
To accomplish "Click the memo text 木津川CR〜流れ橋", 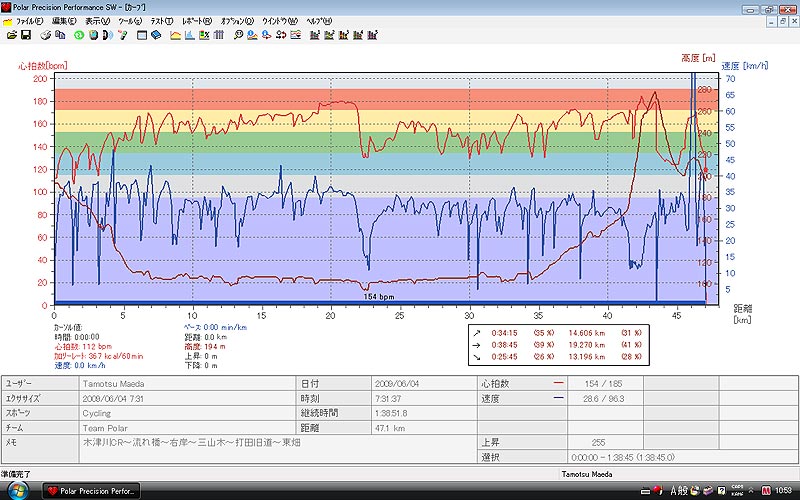I will pyautogui.click(x=191, y=442).
